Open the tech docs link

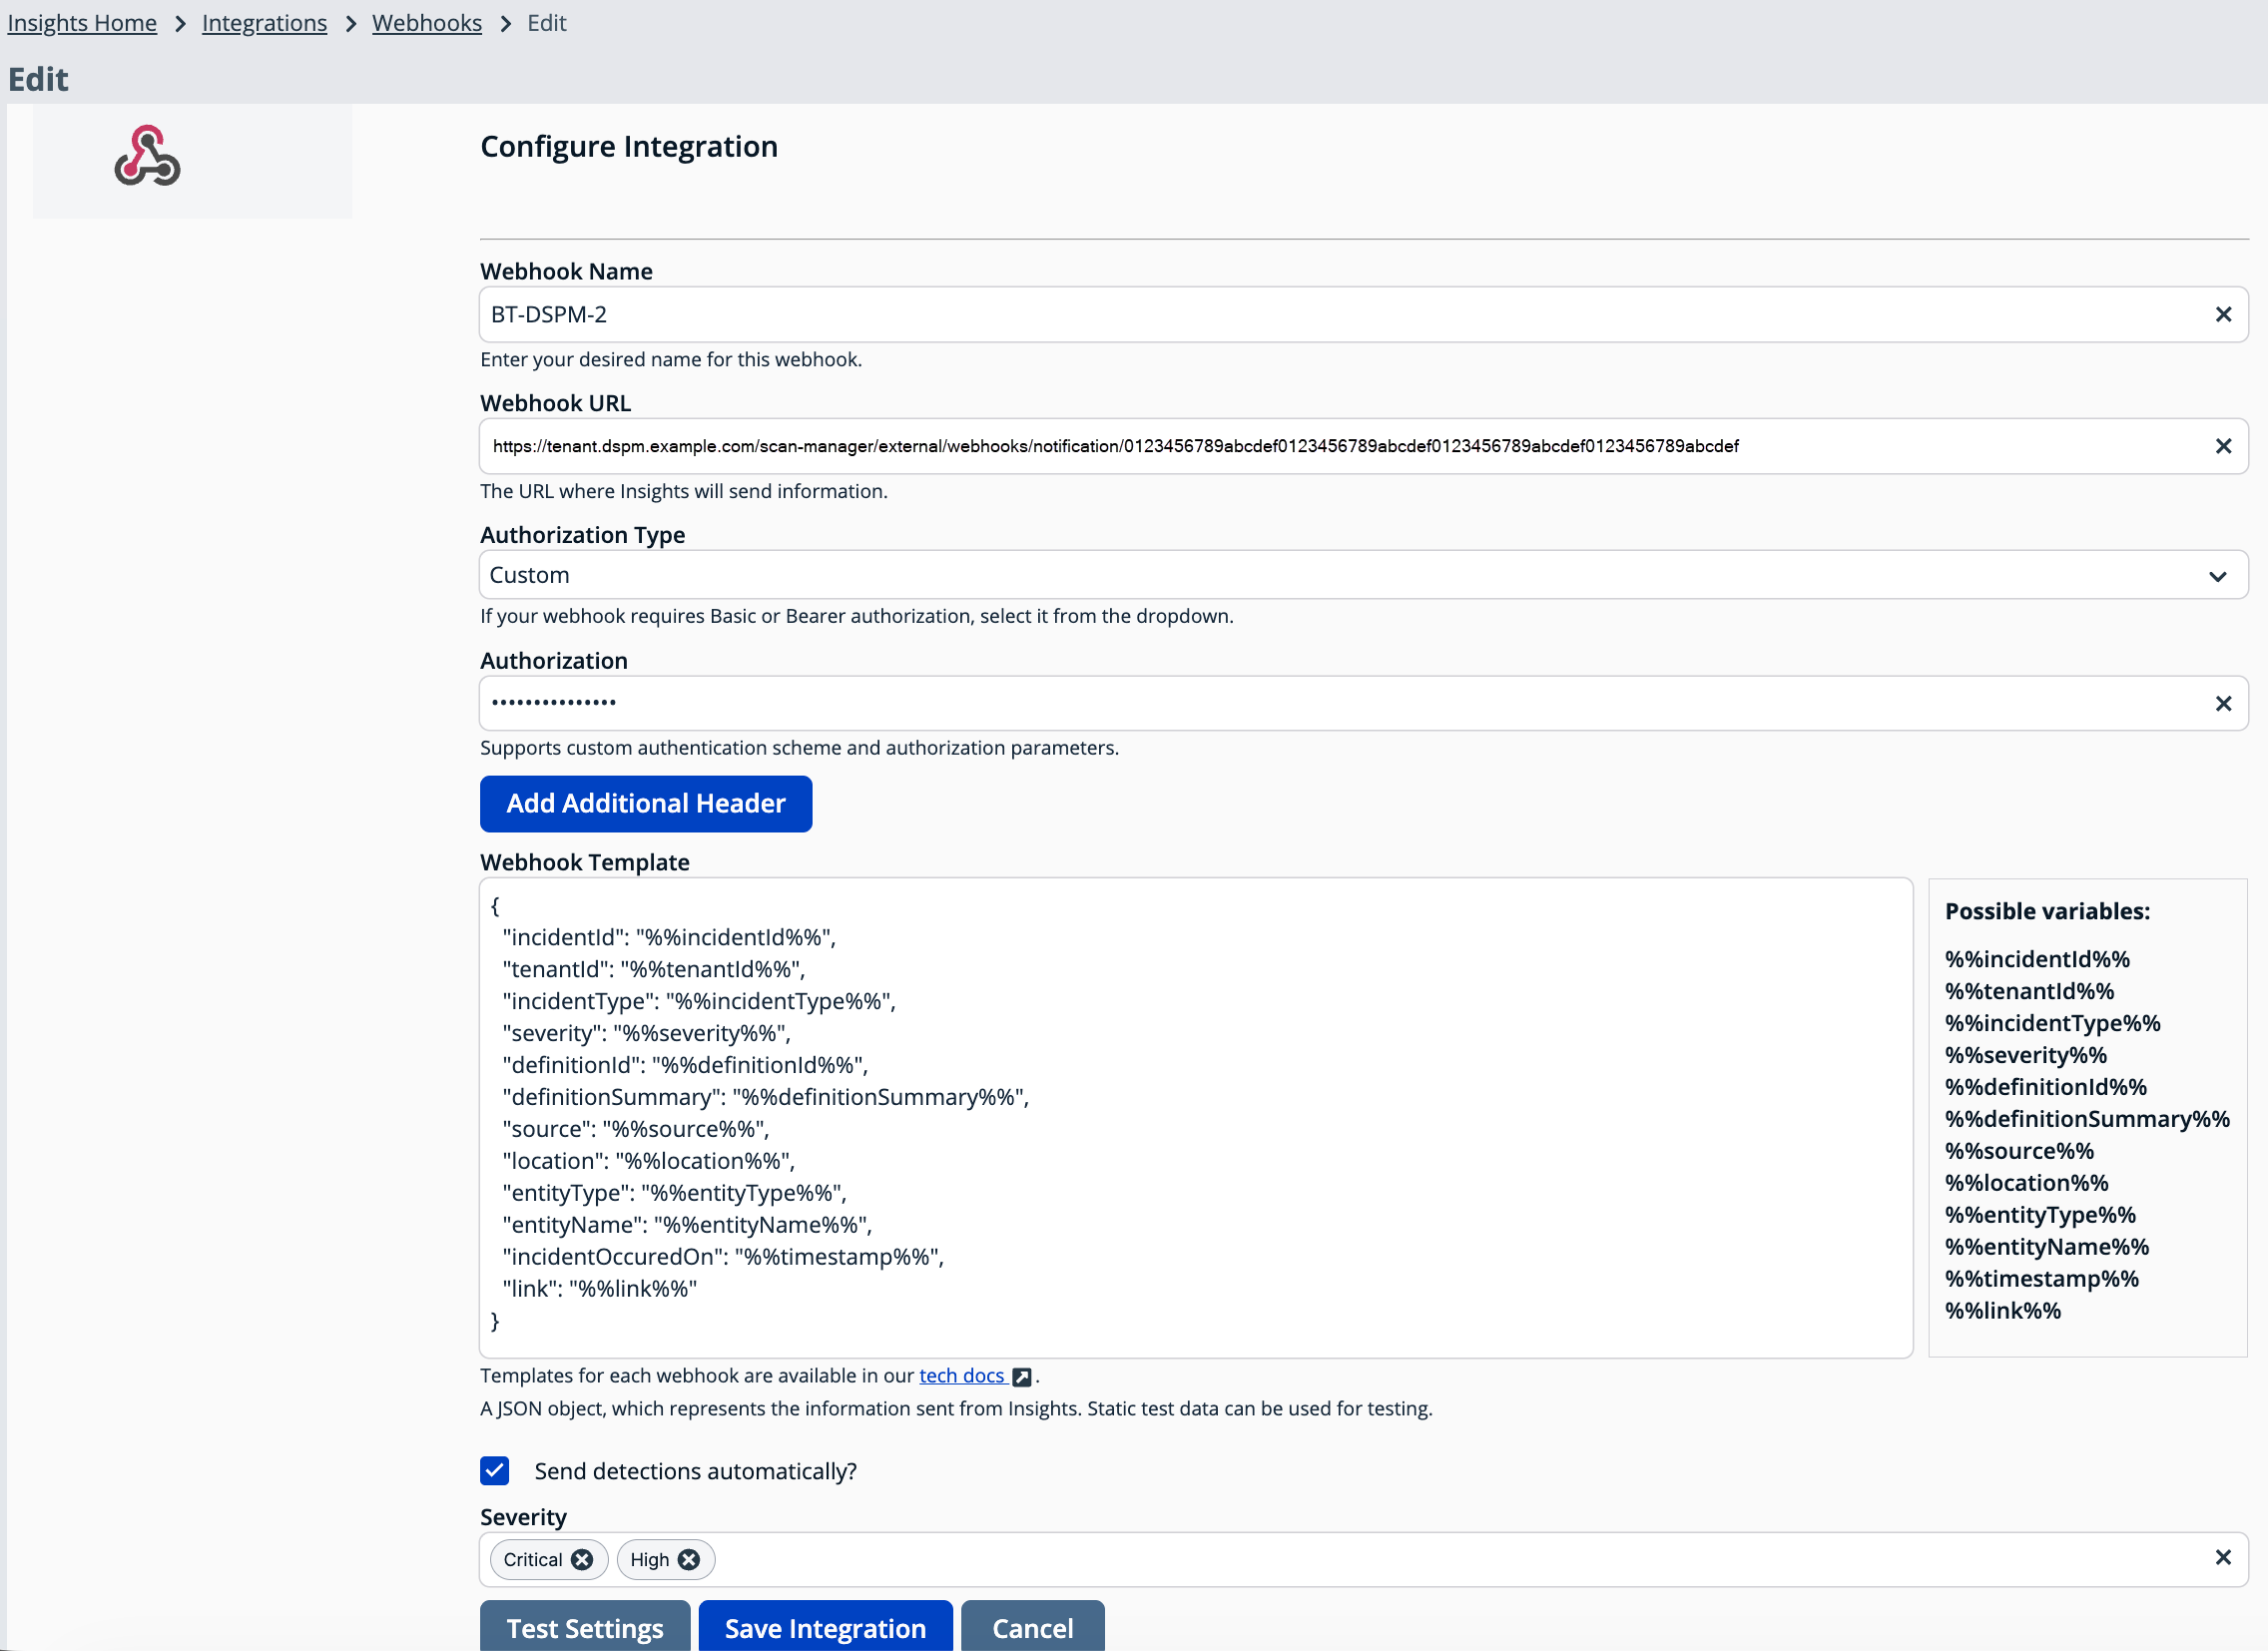coord(962,1376)
